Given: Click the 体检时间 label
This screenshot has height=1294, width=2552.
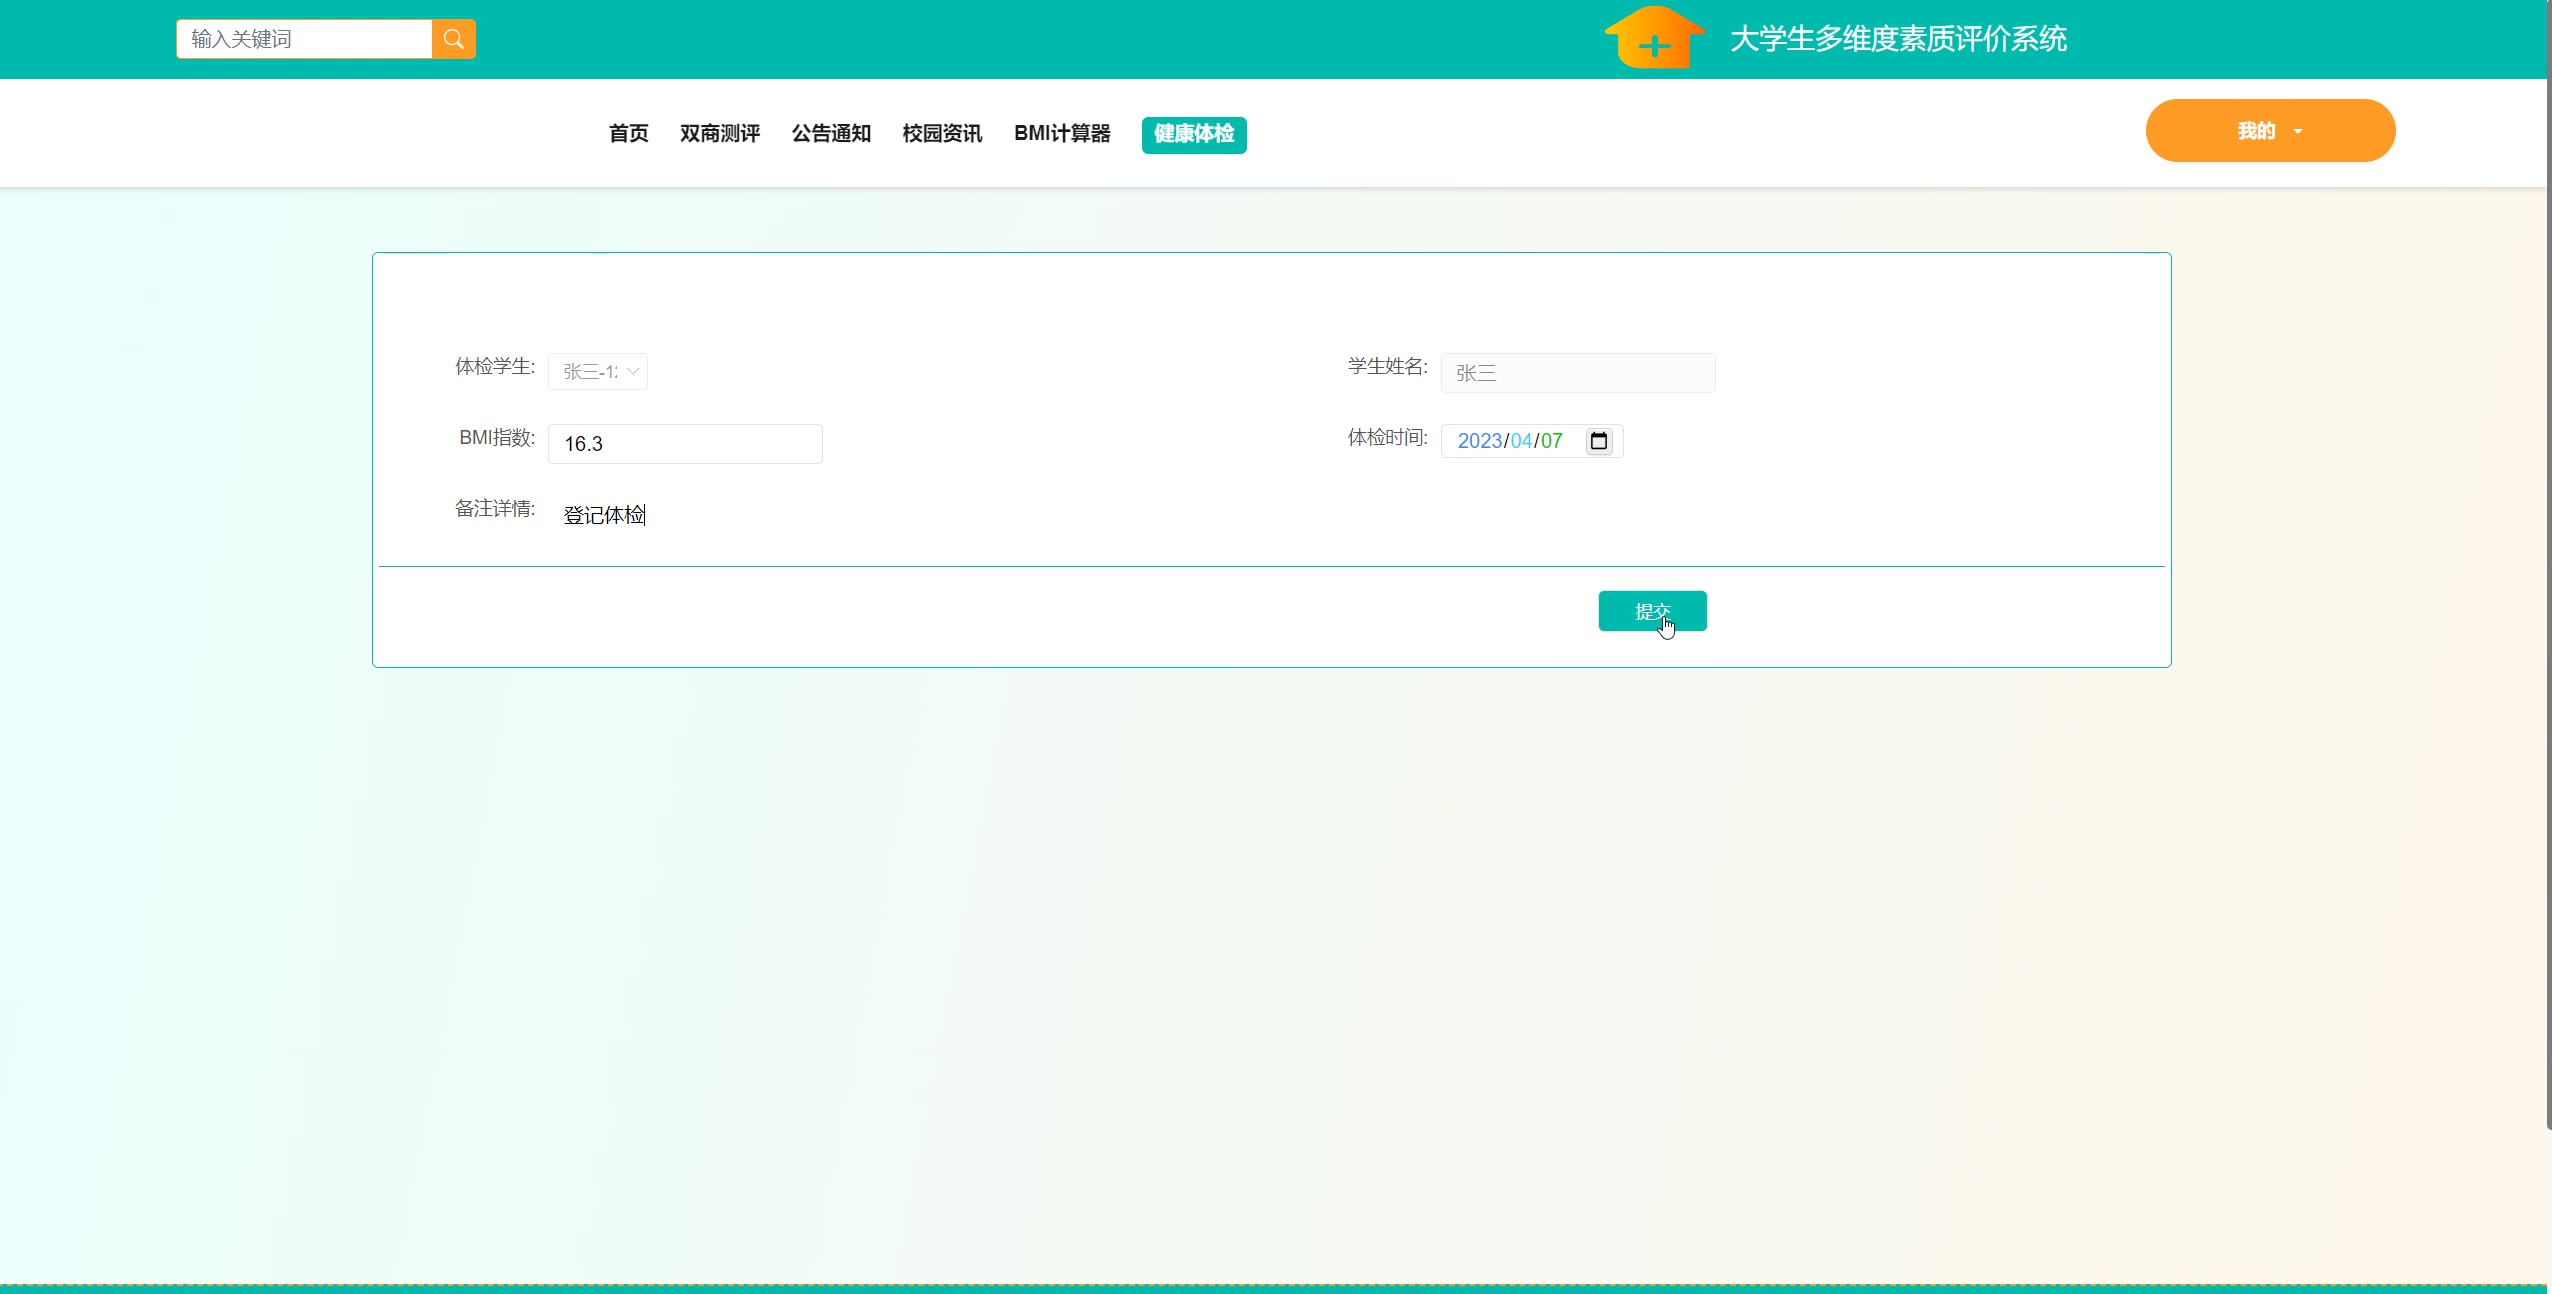Looking at the screenshot, I should 1388,438.
